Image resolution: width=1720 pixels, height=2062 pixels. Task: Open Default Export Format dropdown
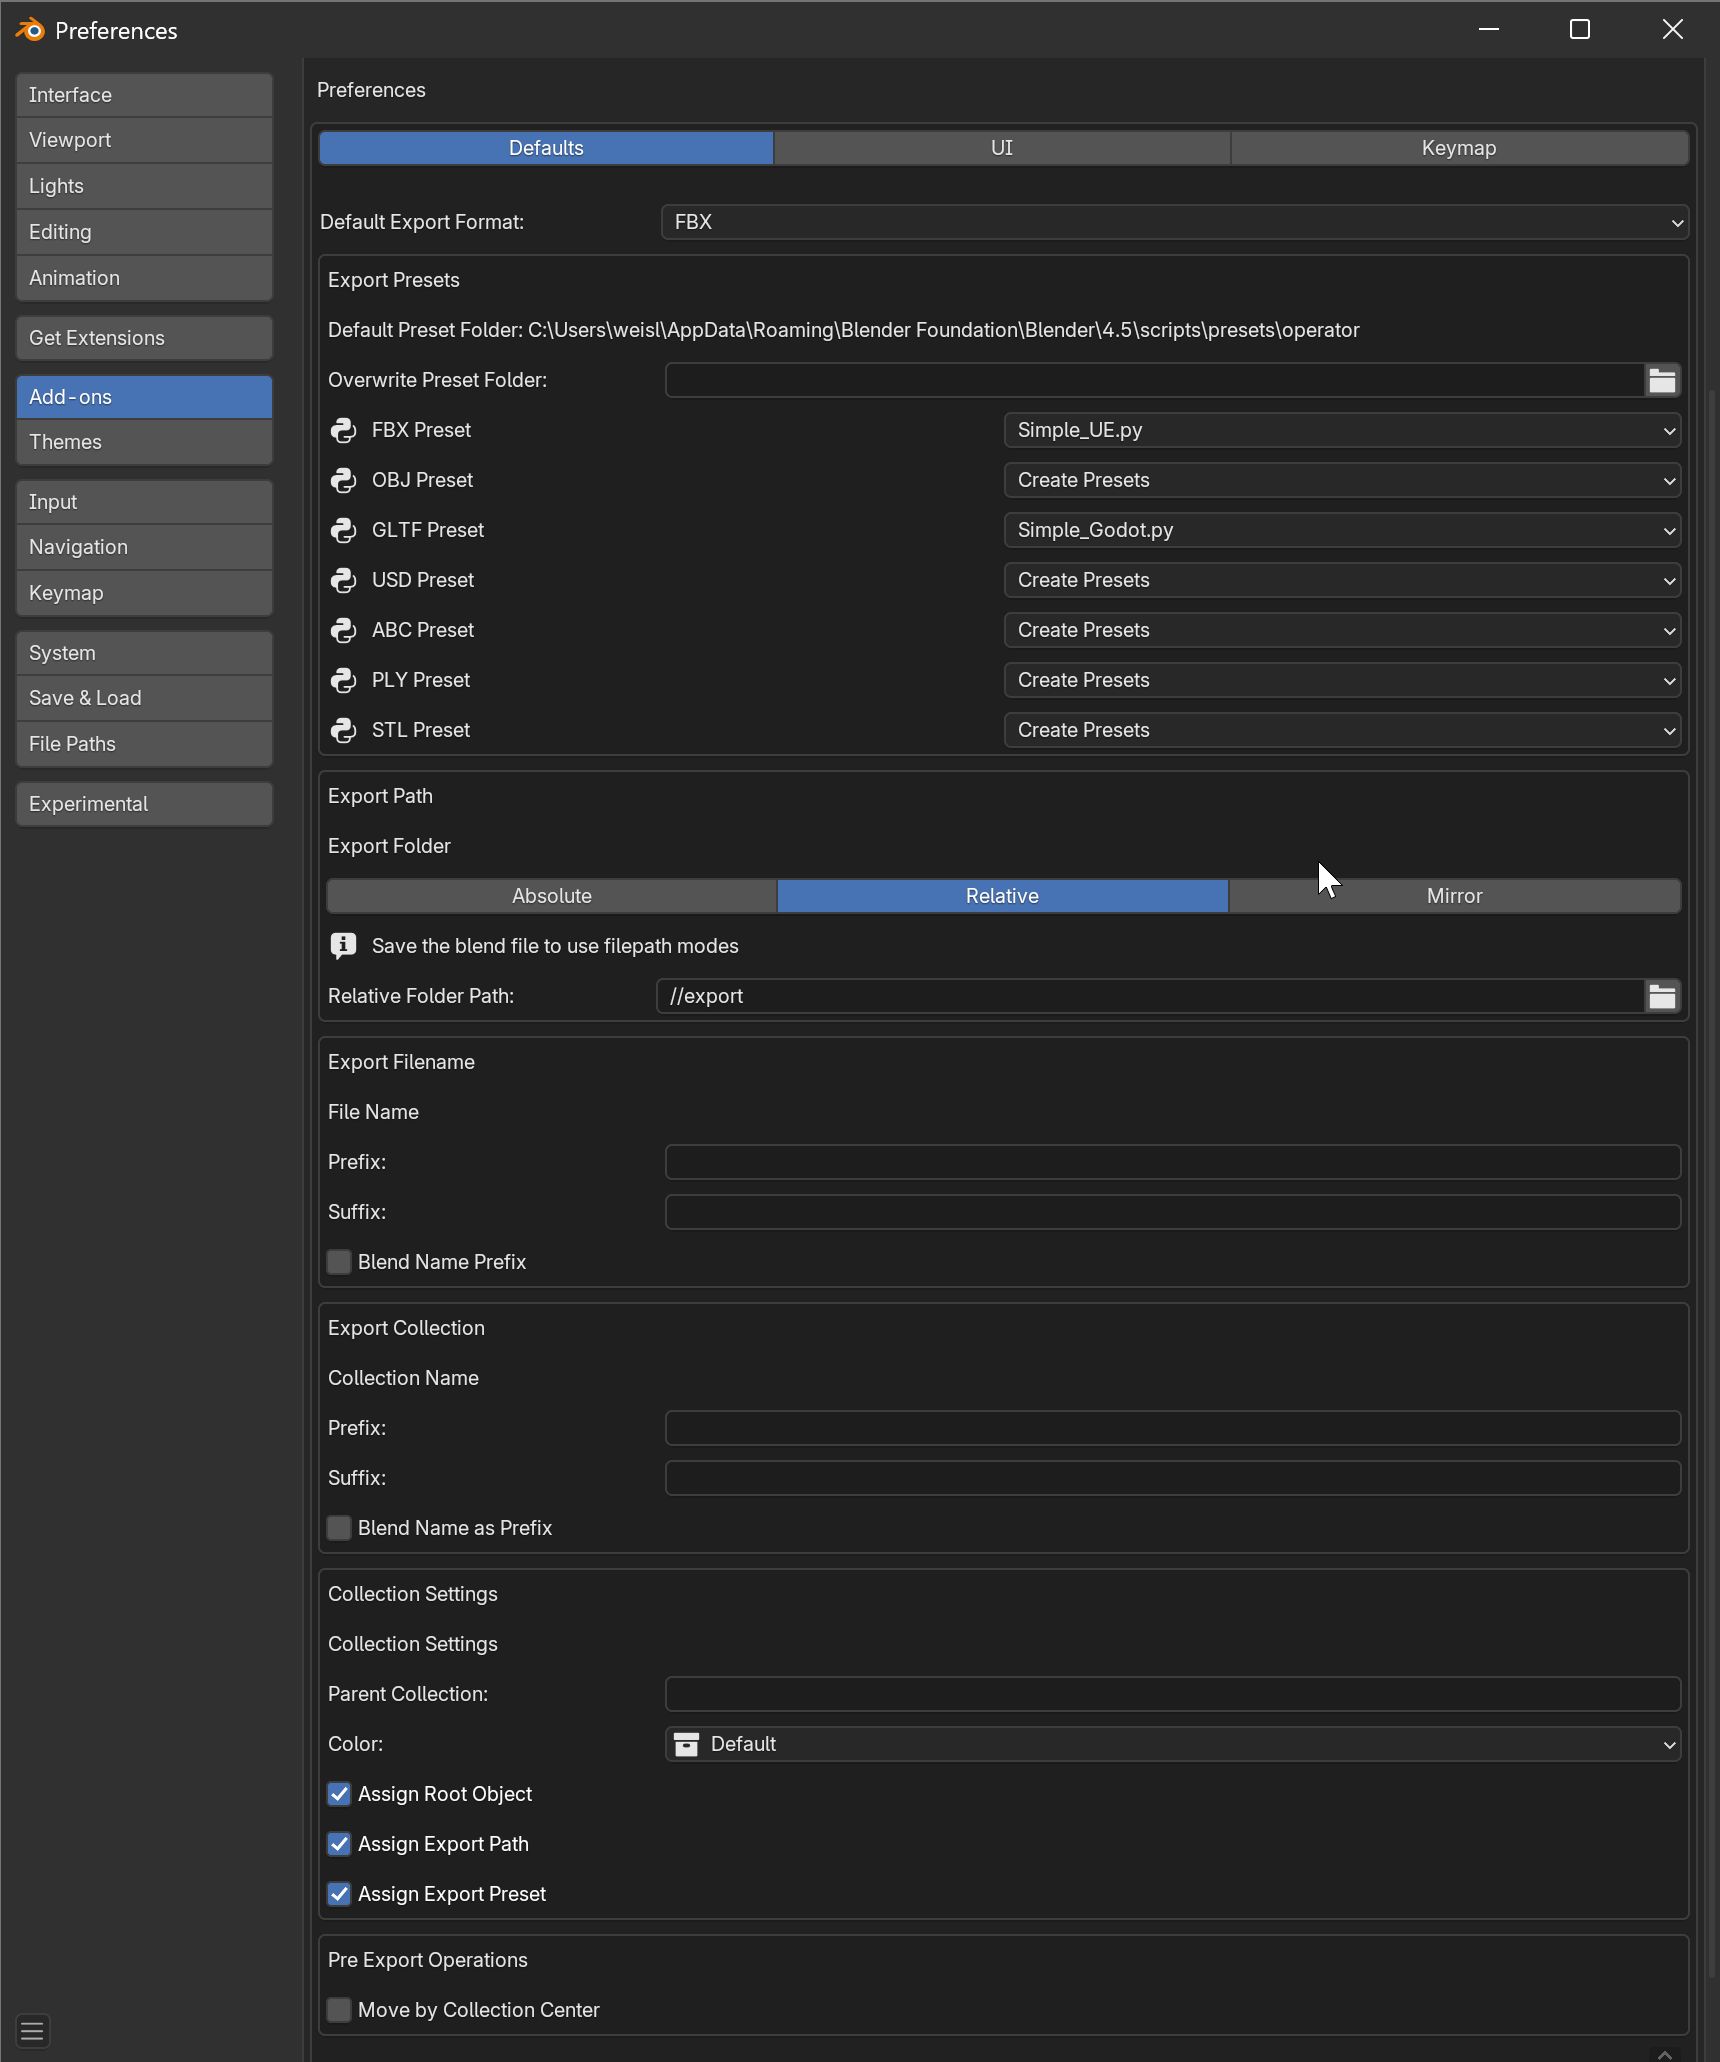(x=1175, y=222)
